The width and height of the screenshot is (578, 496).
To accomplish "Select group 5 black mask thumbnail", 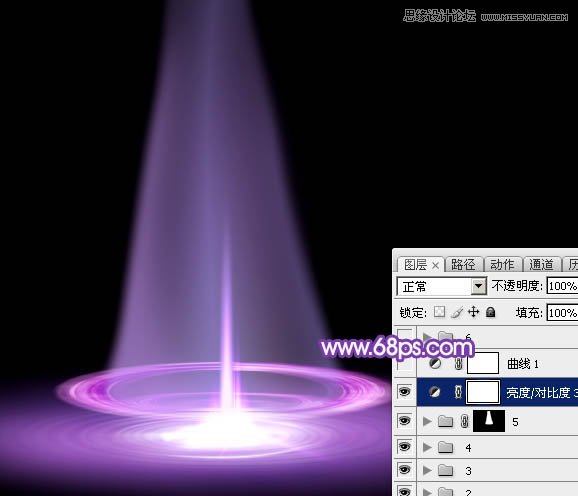I will [489, 420].
